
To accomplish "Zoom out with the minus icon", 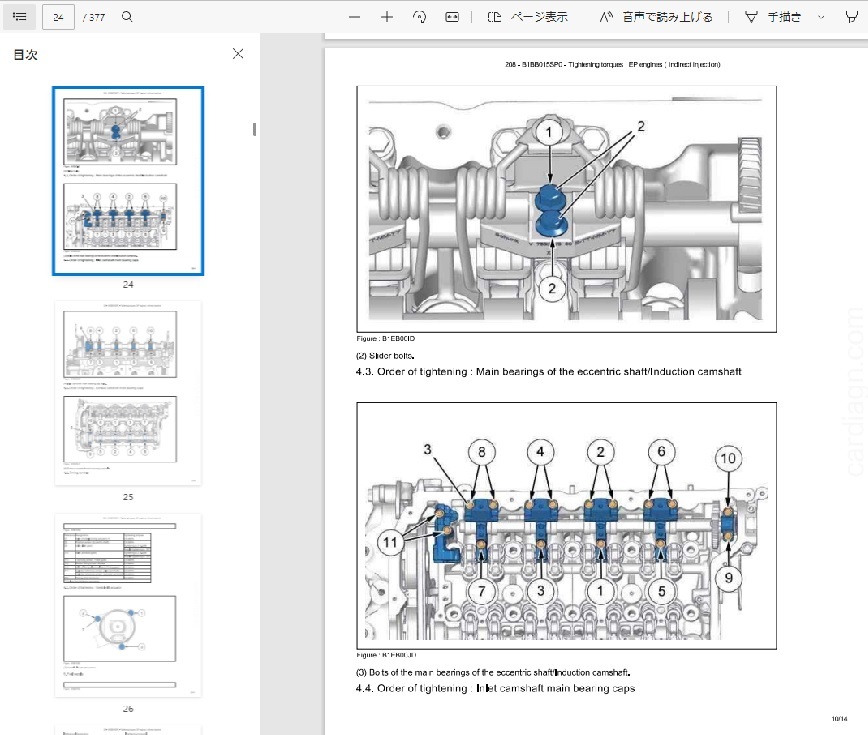I will pyautogui.click(x=354, y=17).
